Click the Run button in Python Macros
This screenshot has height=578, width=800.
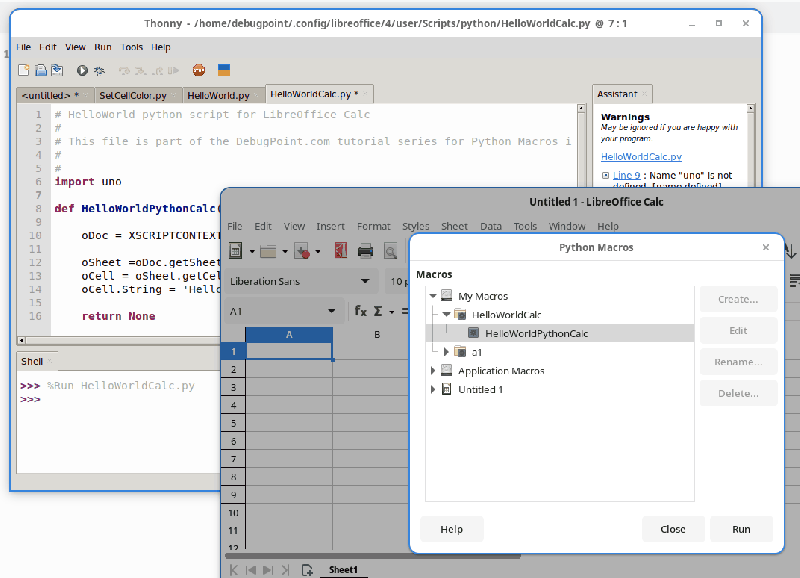coord(741,529)
